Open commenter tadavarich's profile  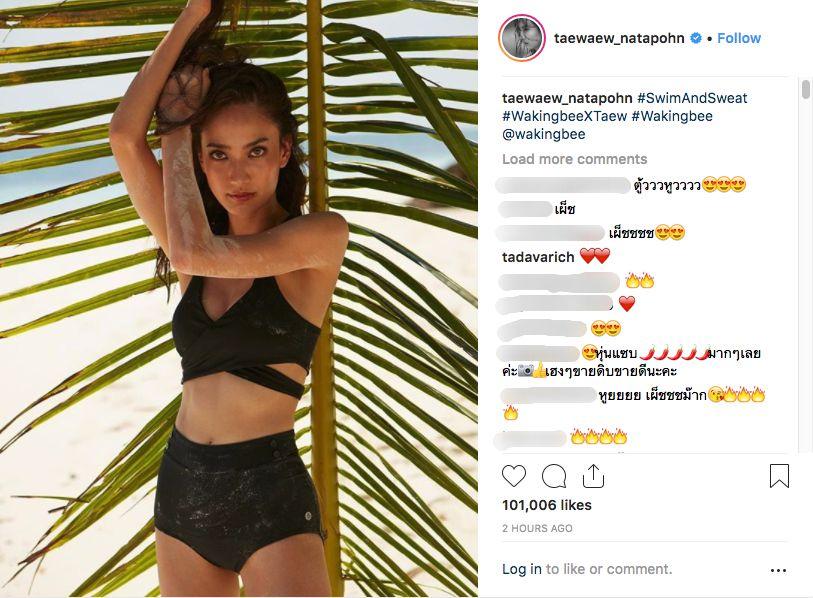pyautogui.click(x=538, y=257)
